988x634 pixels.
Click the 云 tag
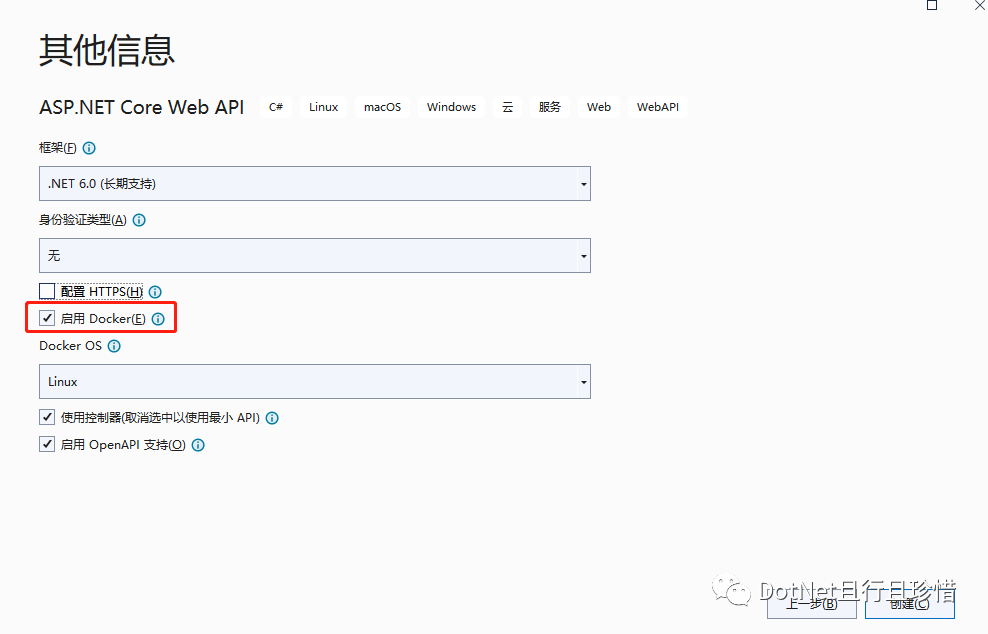[x=507, y=107]
